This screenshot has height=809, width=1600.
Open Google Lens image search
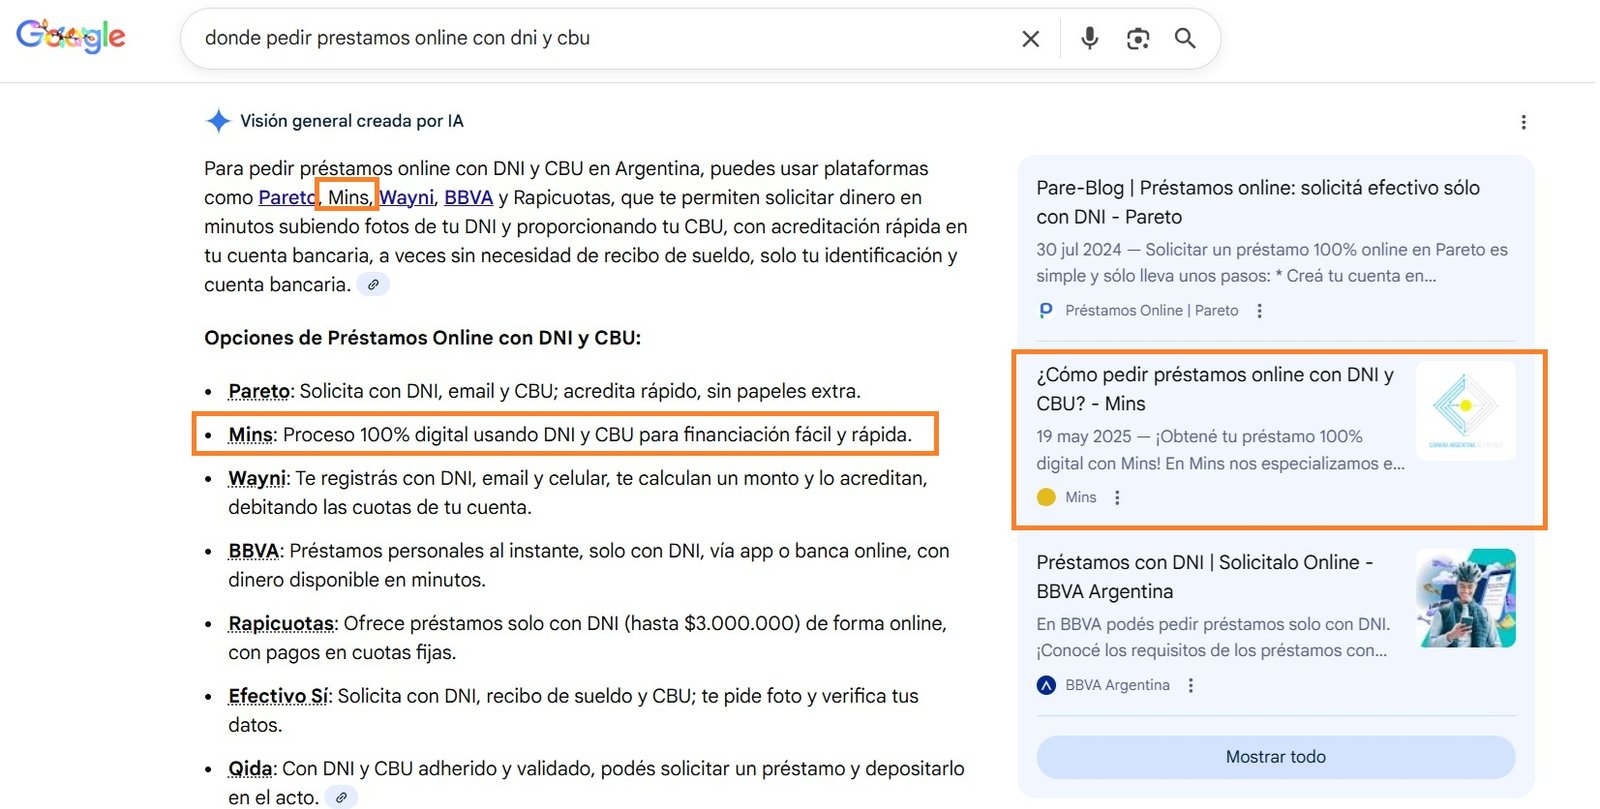(1137, 39)
